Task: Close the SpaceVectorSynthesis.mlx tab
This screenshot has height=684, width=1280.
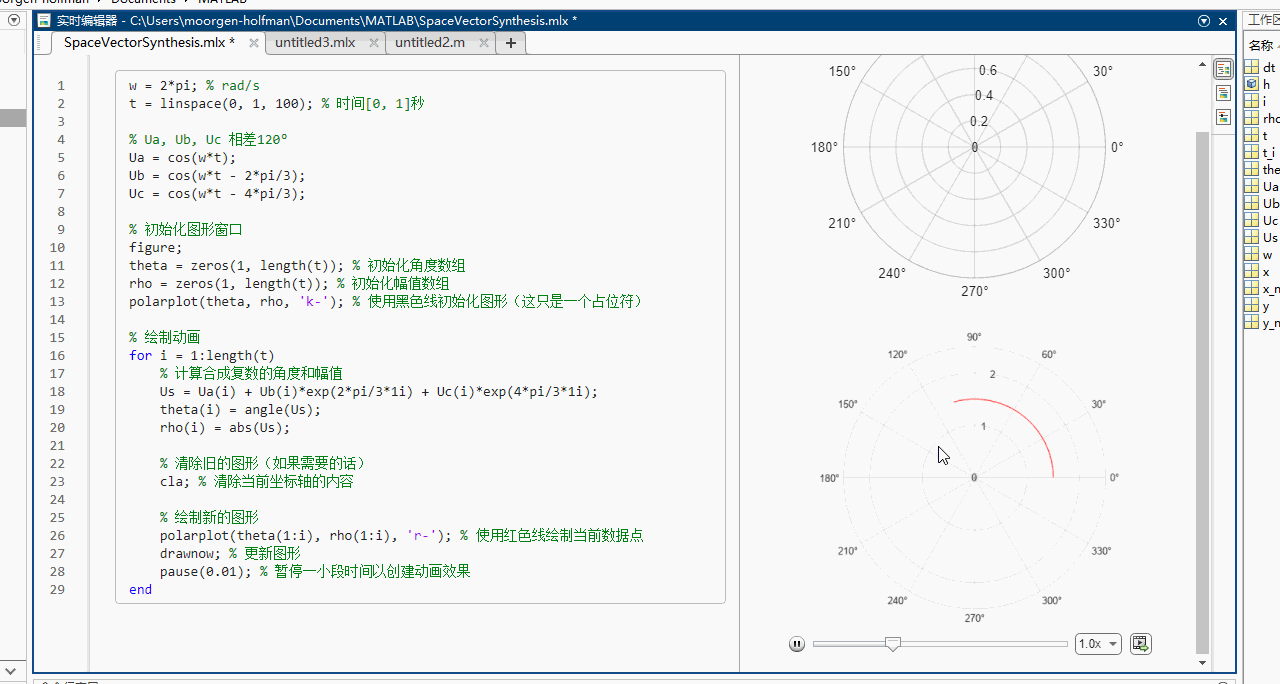Action: (254, 43)
